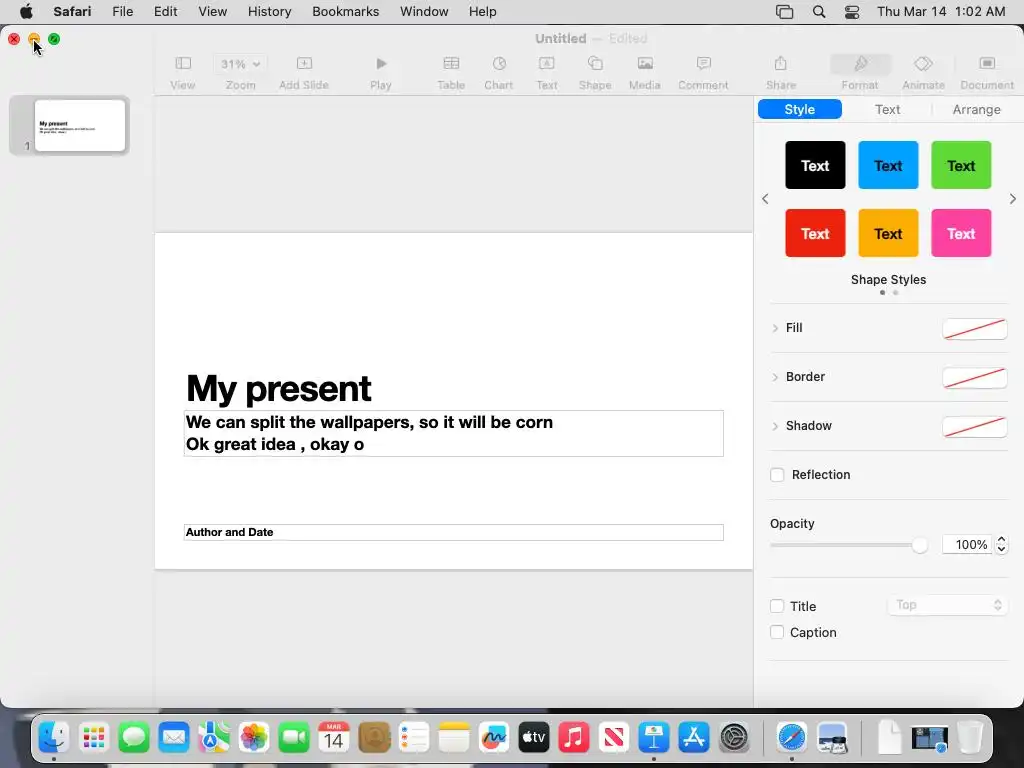Open the Media toolbar button
This screenshot has width=1024, height=768.
click(645, 72)
